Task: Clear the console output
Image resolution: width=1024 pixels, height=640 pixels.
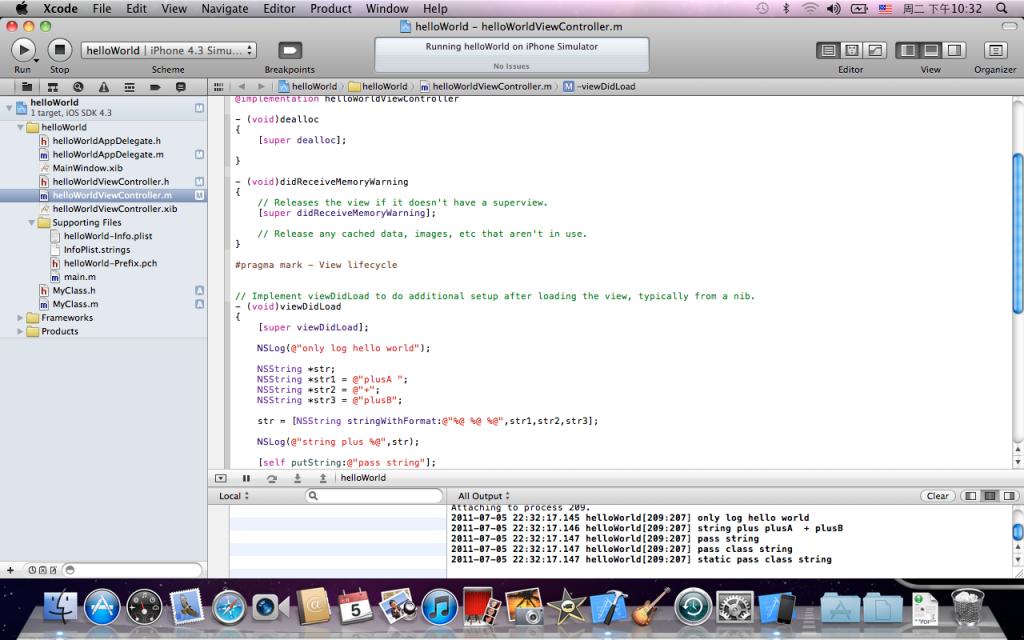Action: coord(938,496)
